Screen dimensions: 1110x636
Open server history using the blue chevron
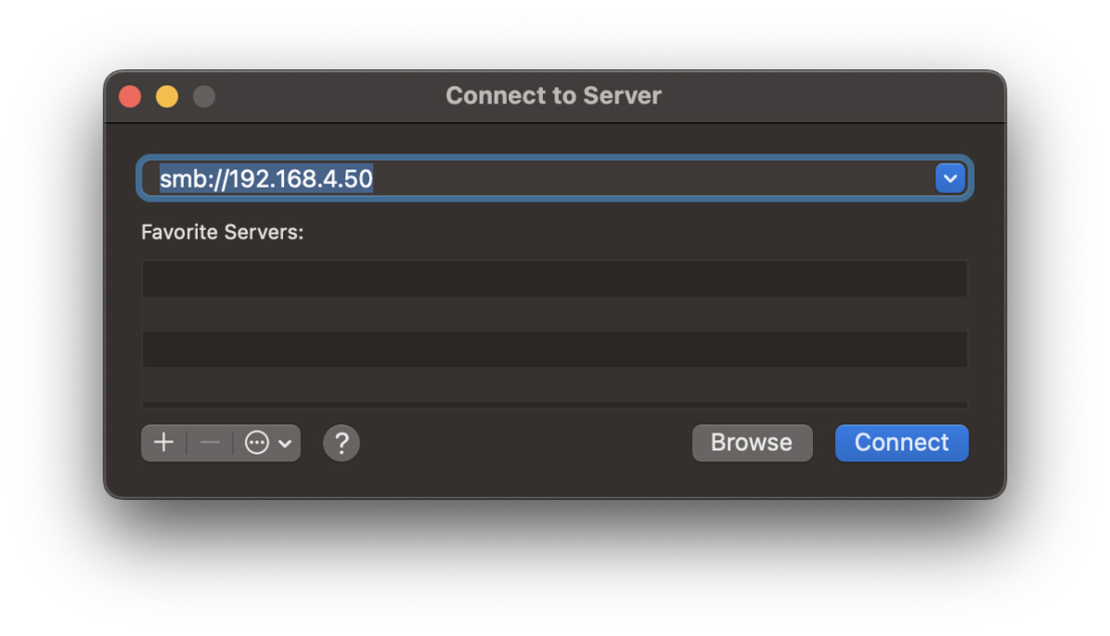949,178
